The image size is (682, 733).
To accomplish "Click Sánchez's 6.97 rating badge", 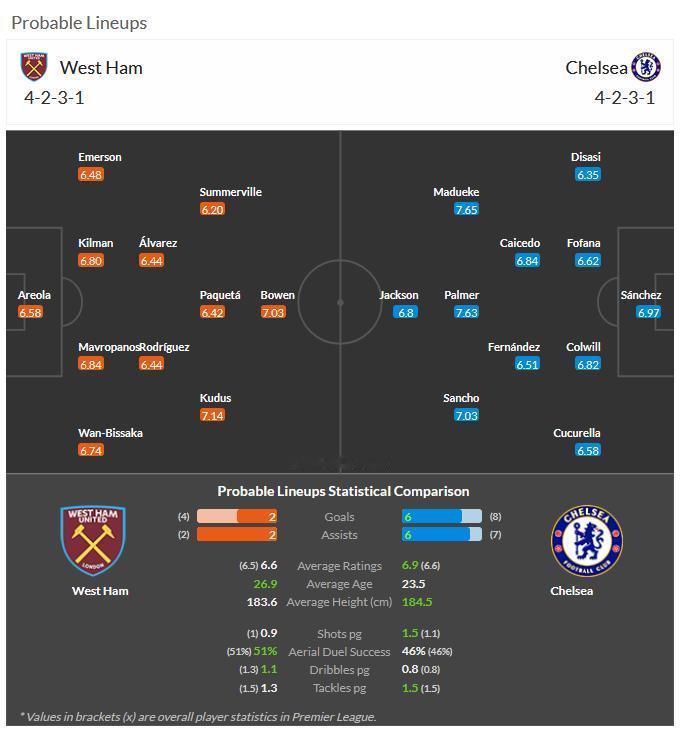I will click(x=649, y=312).
